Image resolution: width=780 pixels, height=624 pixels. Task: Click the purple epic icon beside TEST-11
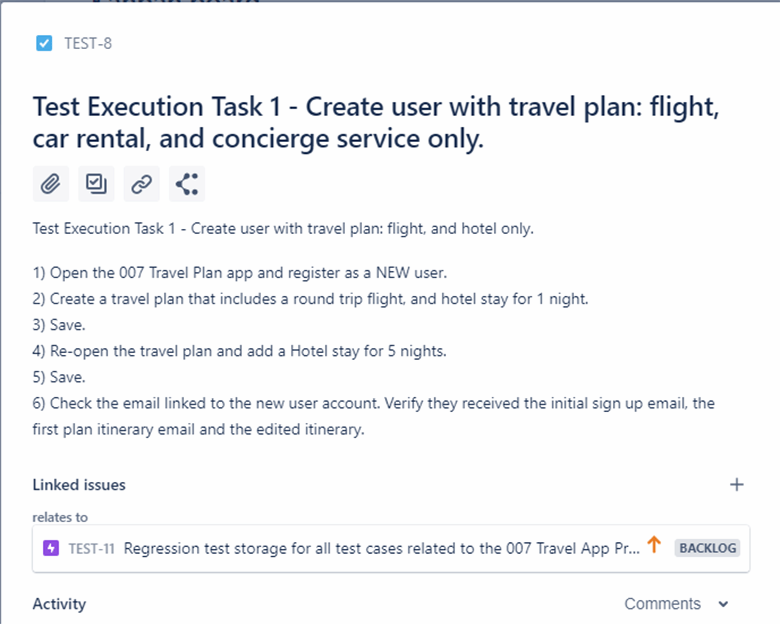click(x=51, y=548)
